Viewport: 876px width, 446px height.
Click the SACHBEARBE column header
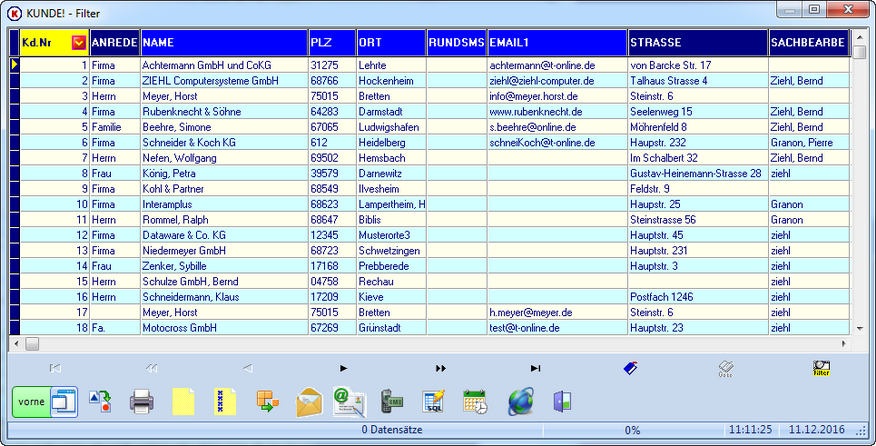pos(809,42)
